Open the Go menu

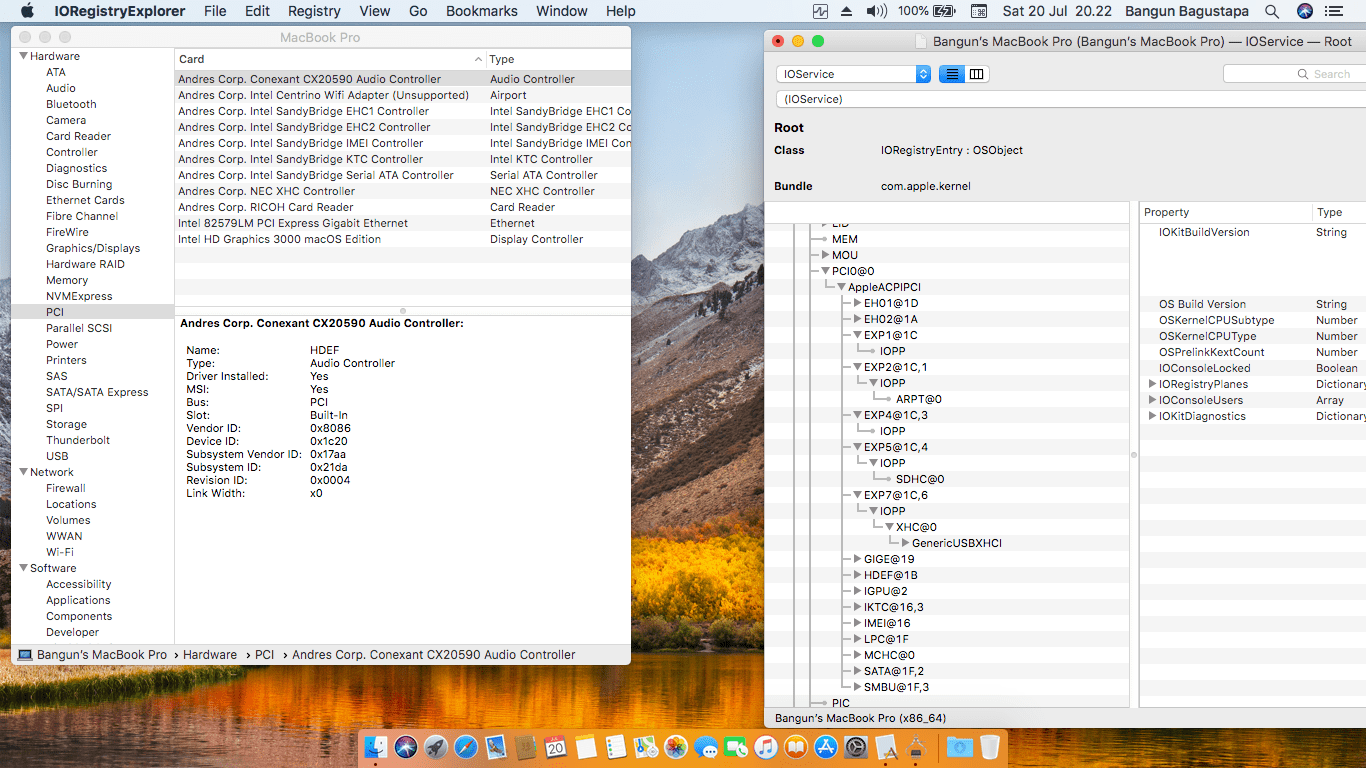(418, 11)
